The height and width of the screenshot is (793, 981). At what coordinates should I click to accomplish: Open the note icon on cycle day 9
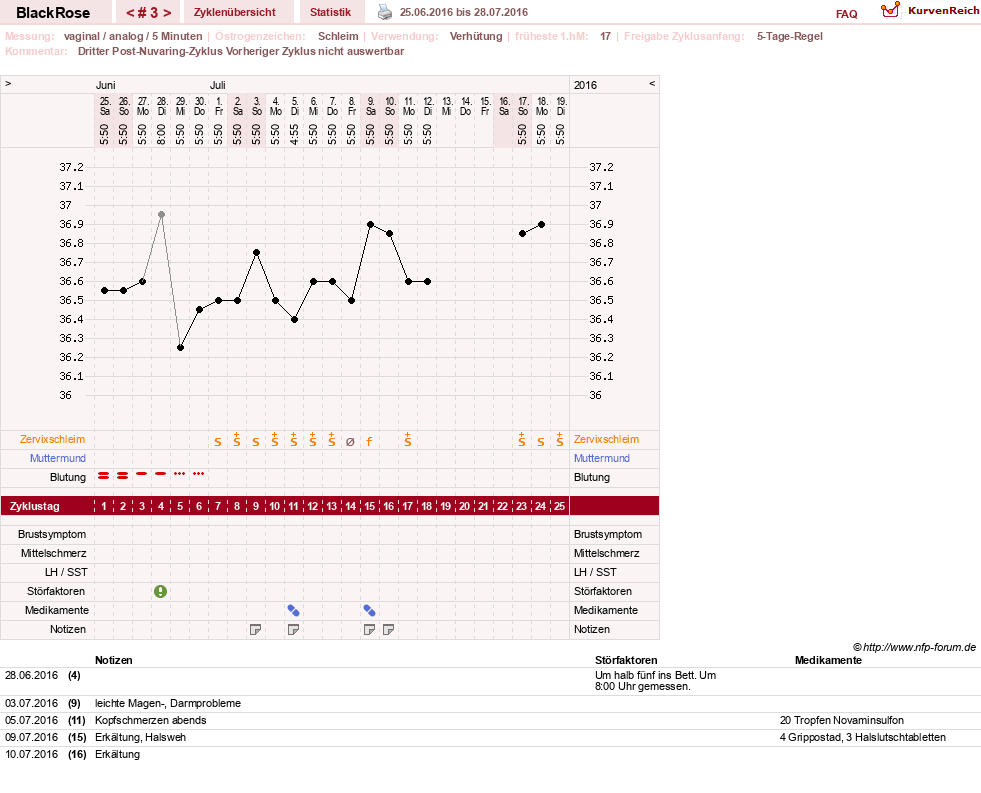click(255, 629)
